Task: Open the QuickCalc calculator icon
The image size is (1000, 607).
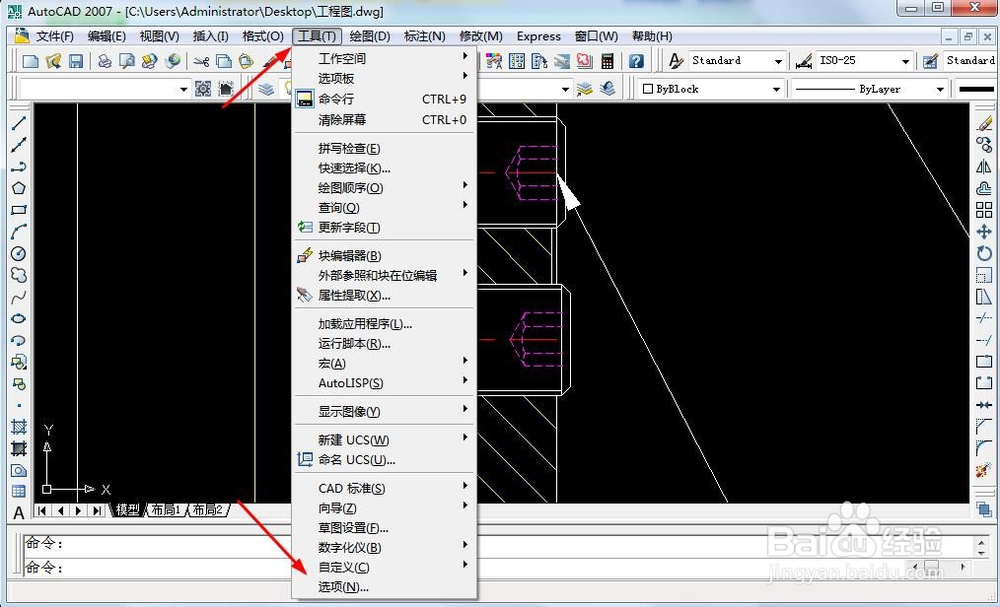Action: pos(608,61)
